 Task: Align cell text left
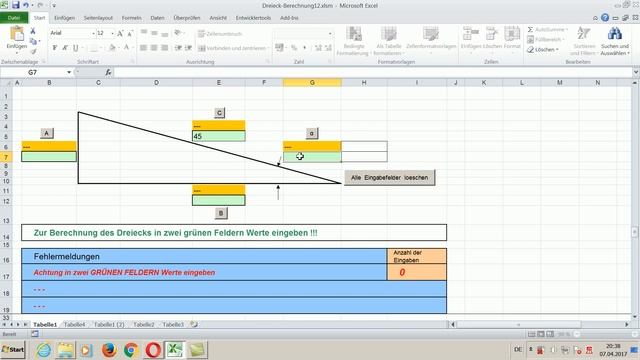[x=143, y=48]
